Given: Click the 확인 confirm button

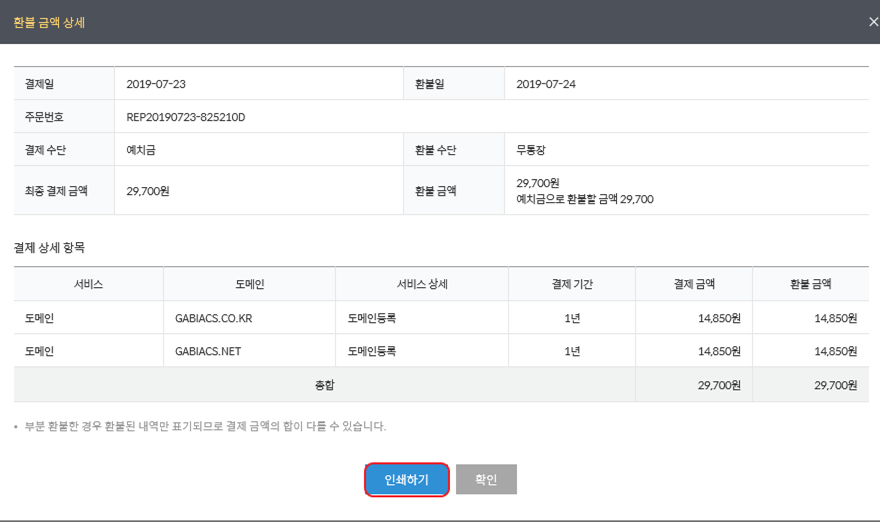Looking at the screenshot, I should click(x=486, y=479).
